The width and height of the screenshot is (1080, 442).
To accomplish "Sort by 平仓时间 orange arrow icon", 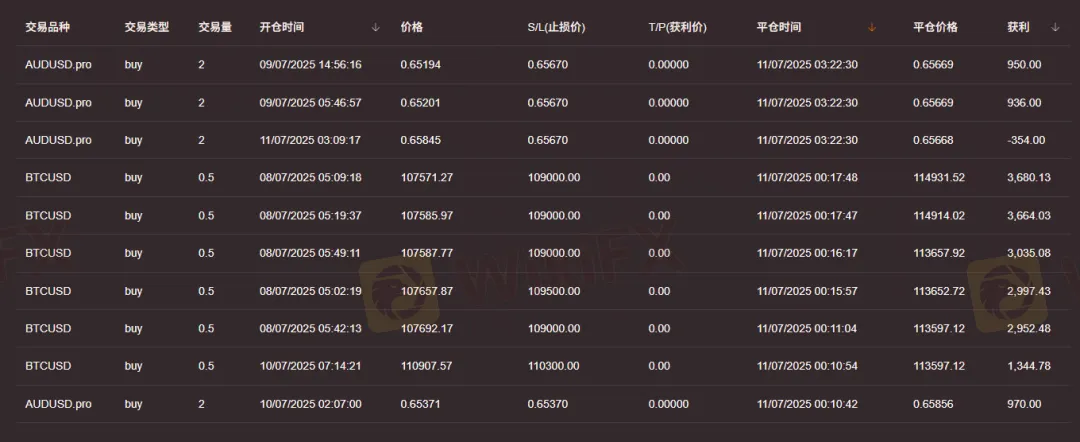I will 872,28.
